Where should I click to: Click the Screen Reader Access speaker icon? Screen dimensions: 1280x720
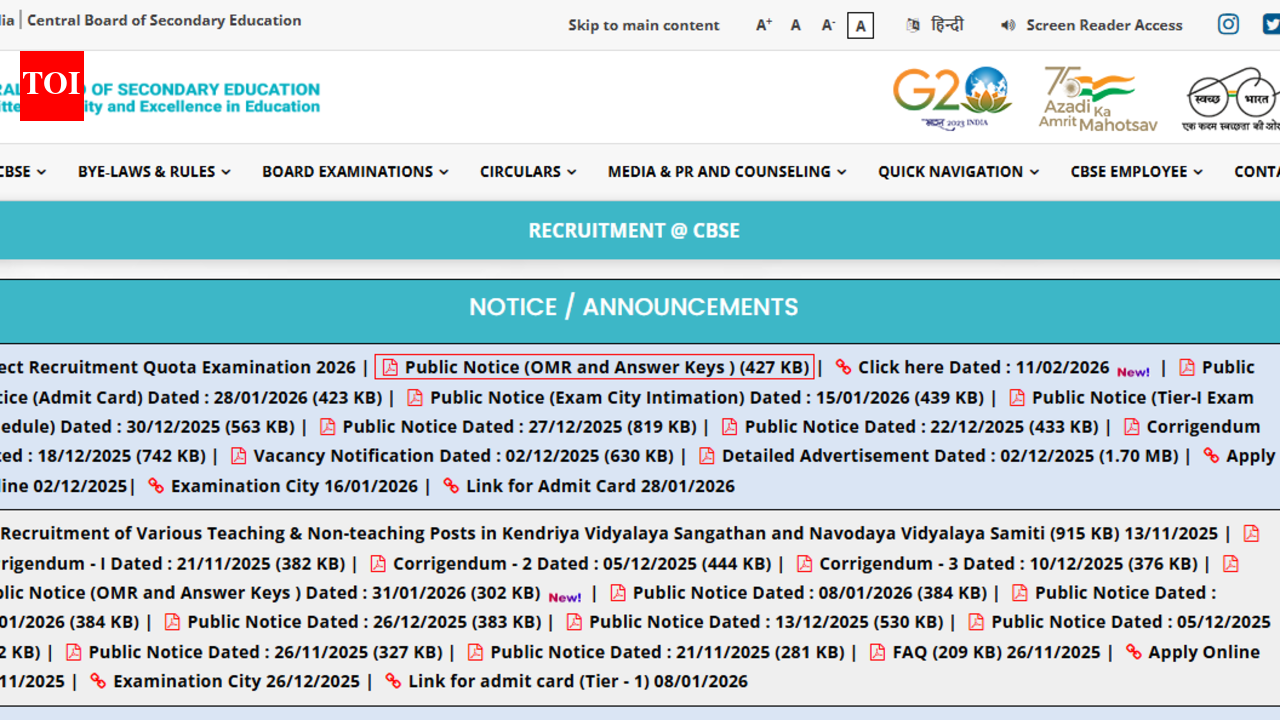[x=1008, y=25]
